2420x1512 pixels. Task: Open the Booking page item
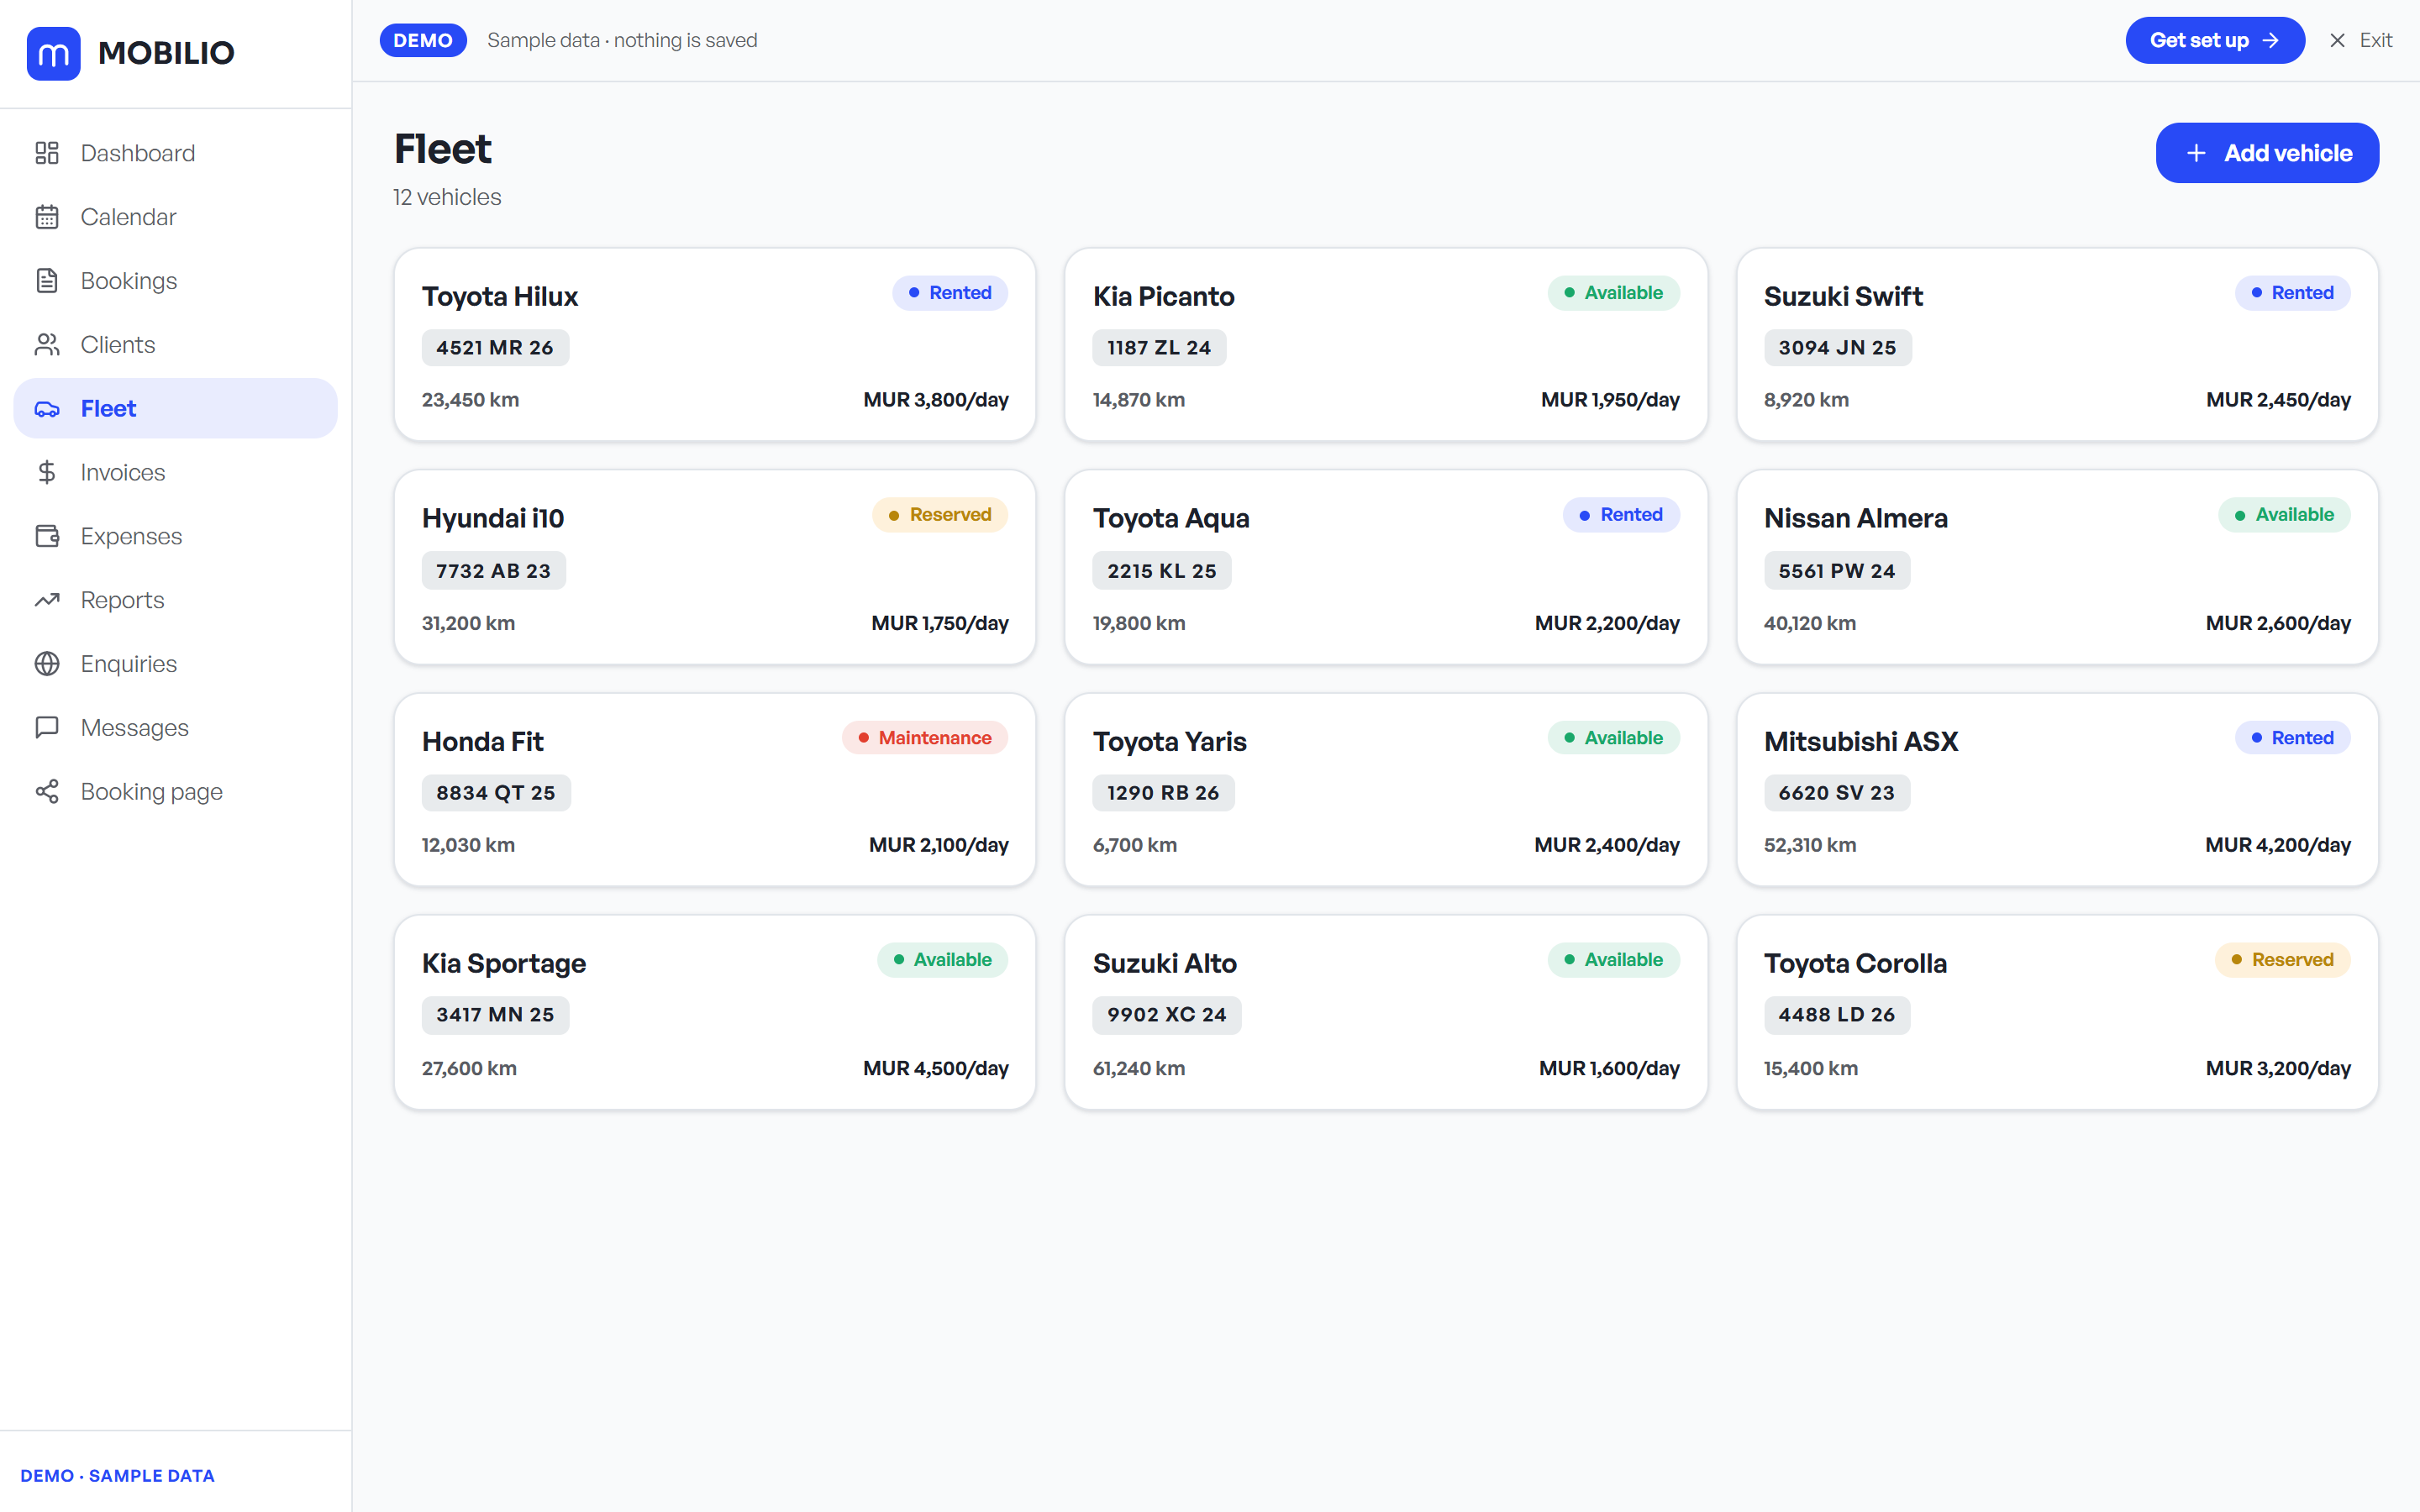click(176, 792)
